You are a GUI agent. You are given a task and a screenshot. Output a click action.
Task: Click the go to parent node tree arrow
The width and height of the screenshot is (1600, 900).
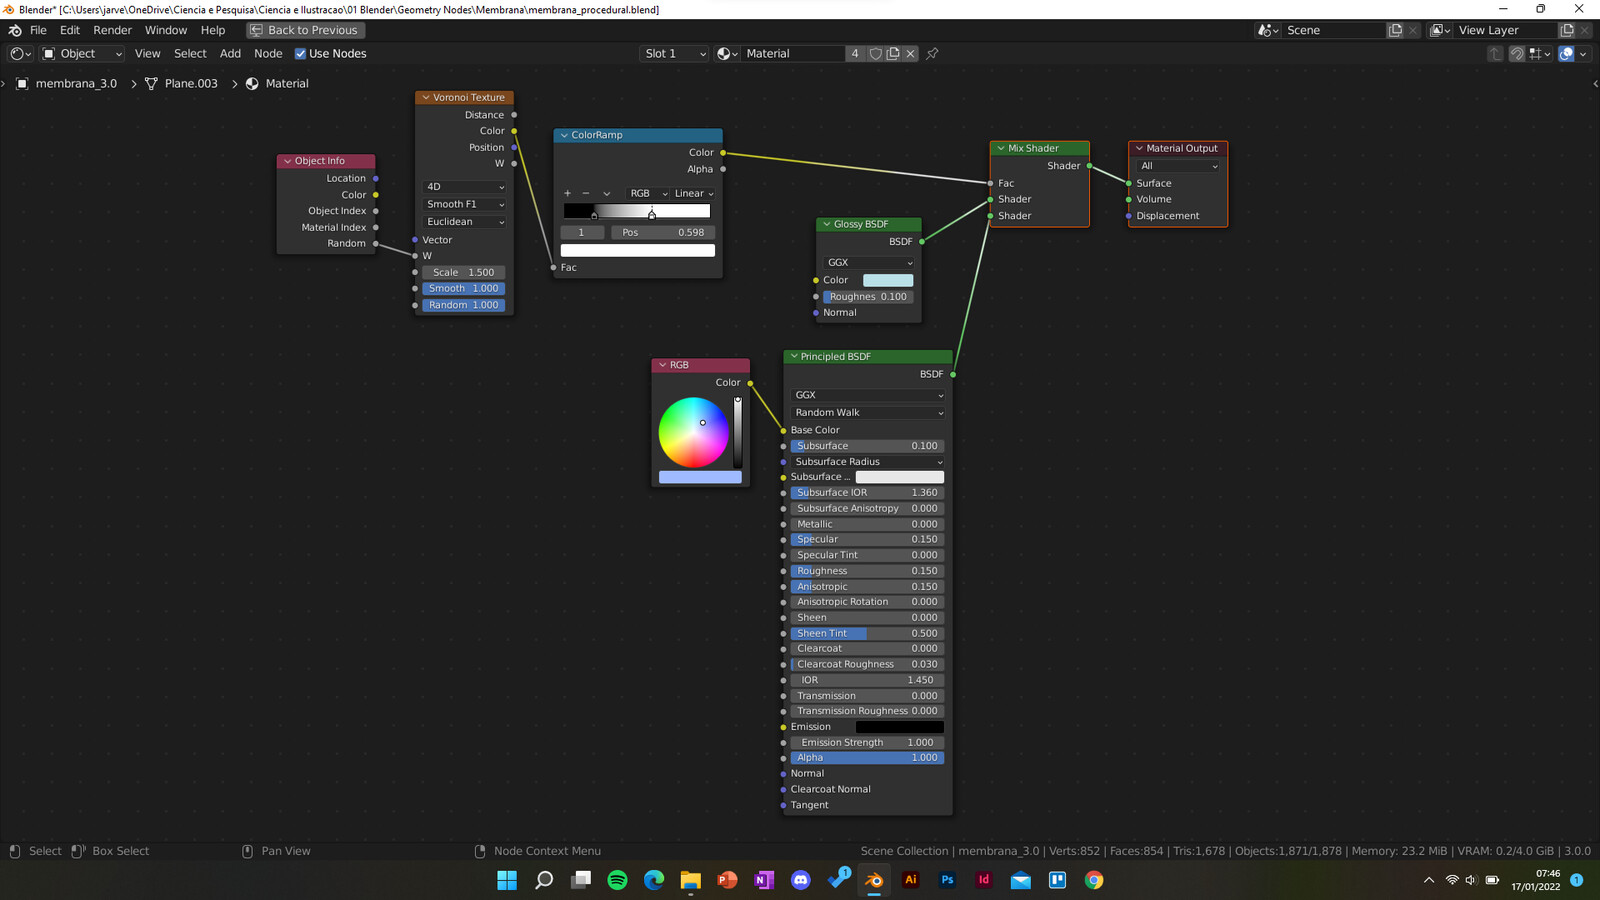1495,54
